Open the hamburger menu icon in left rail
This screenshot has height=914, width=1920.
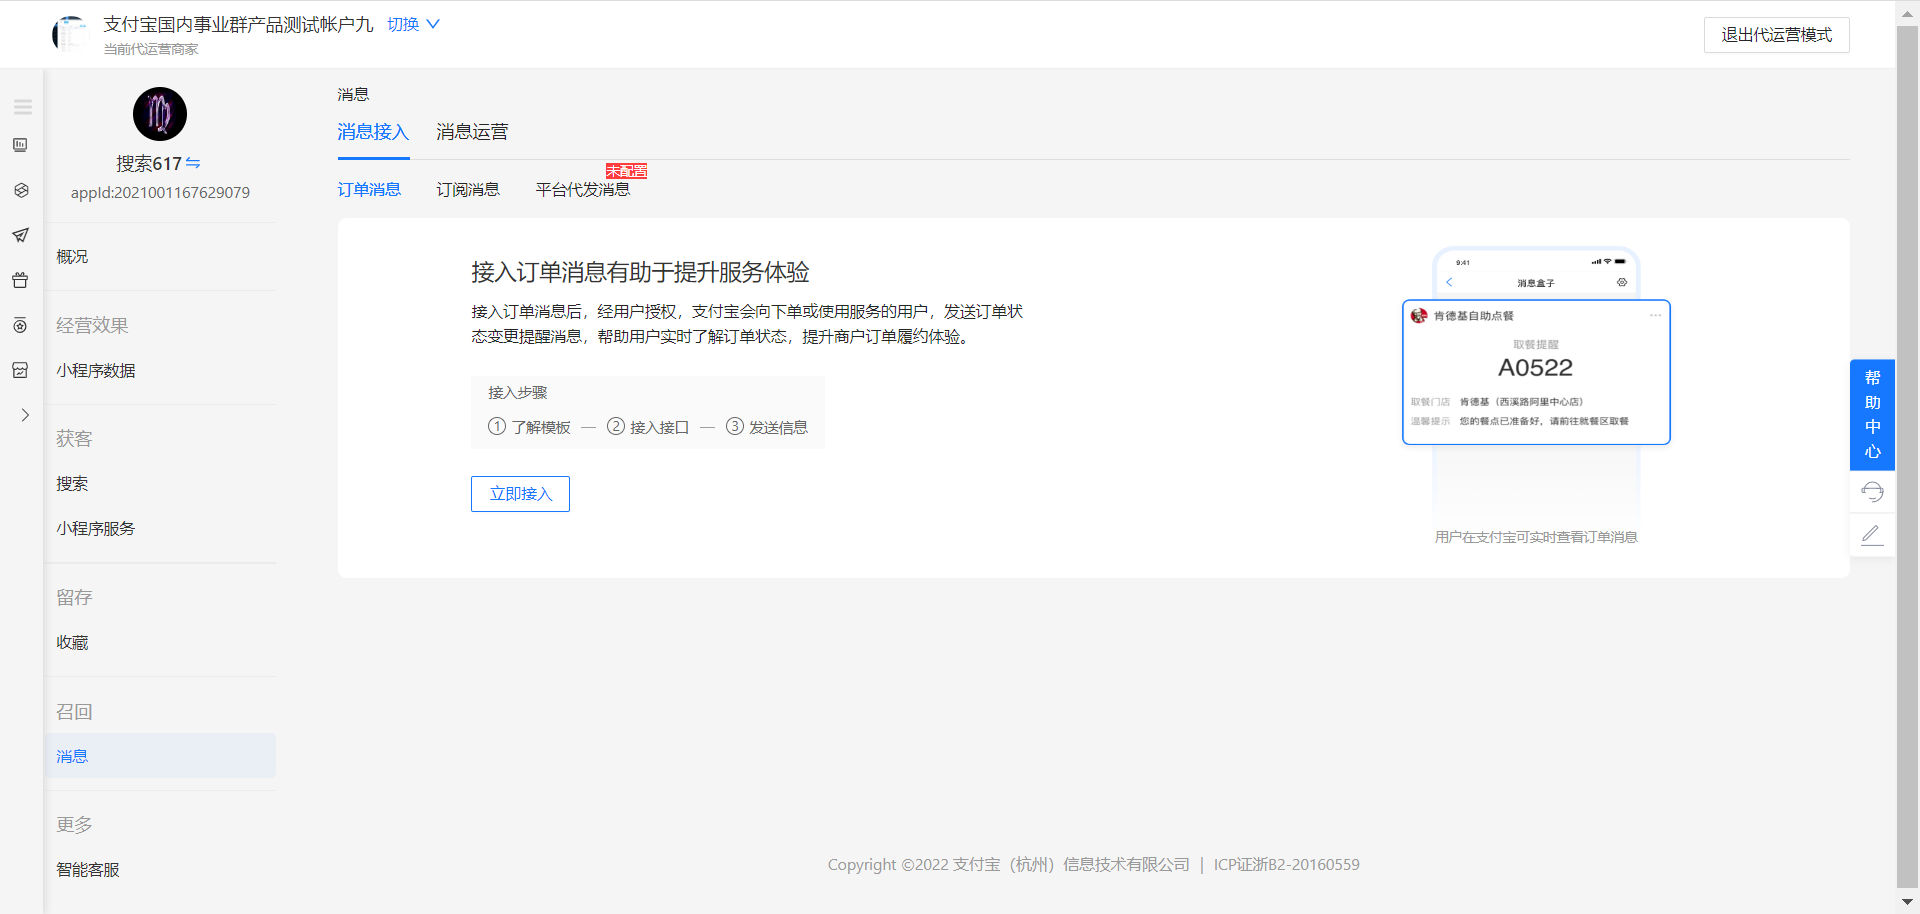point(22,107)
